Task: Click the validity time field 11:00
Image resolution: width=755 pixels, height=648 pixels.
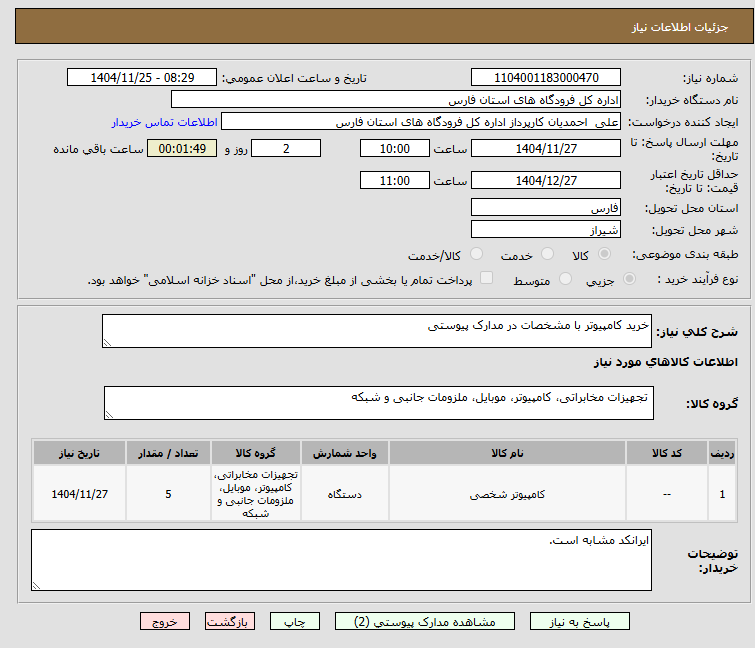Action: click(x=395, y=180)
